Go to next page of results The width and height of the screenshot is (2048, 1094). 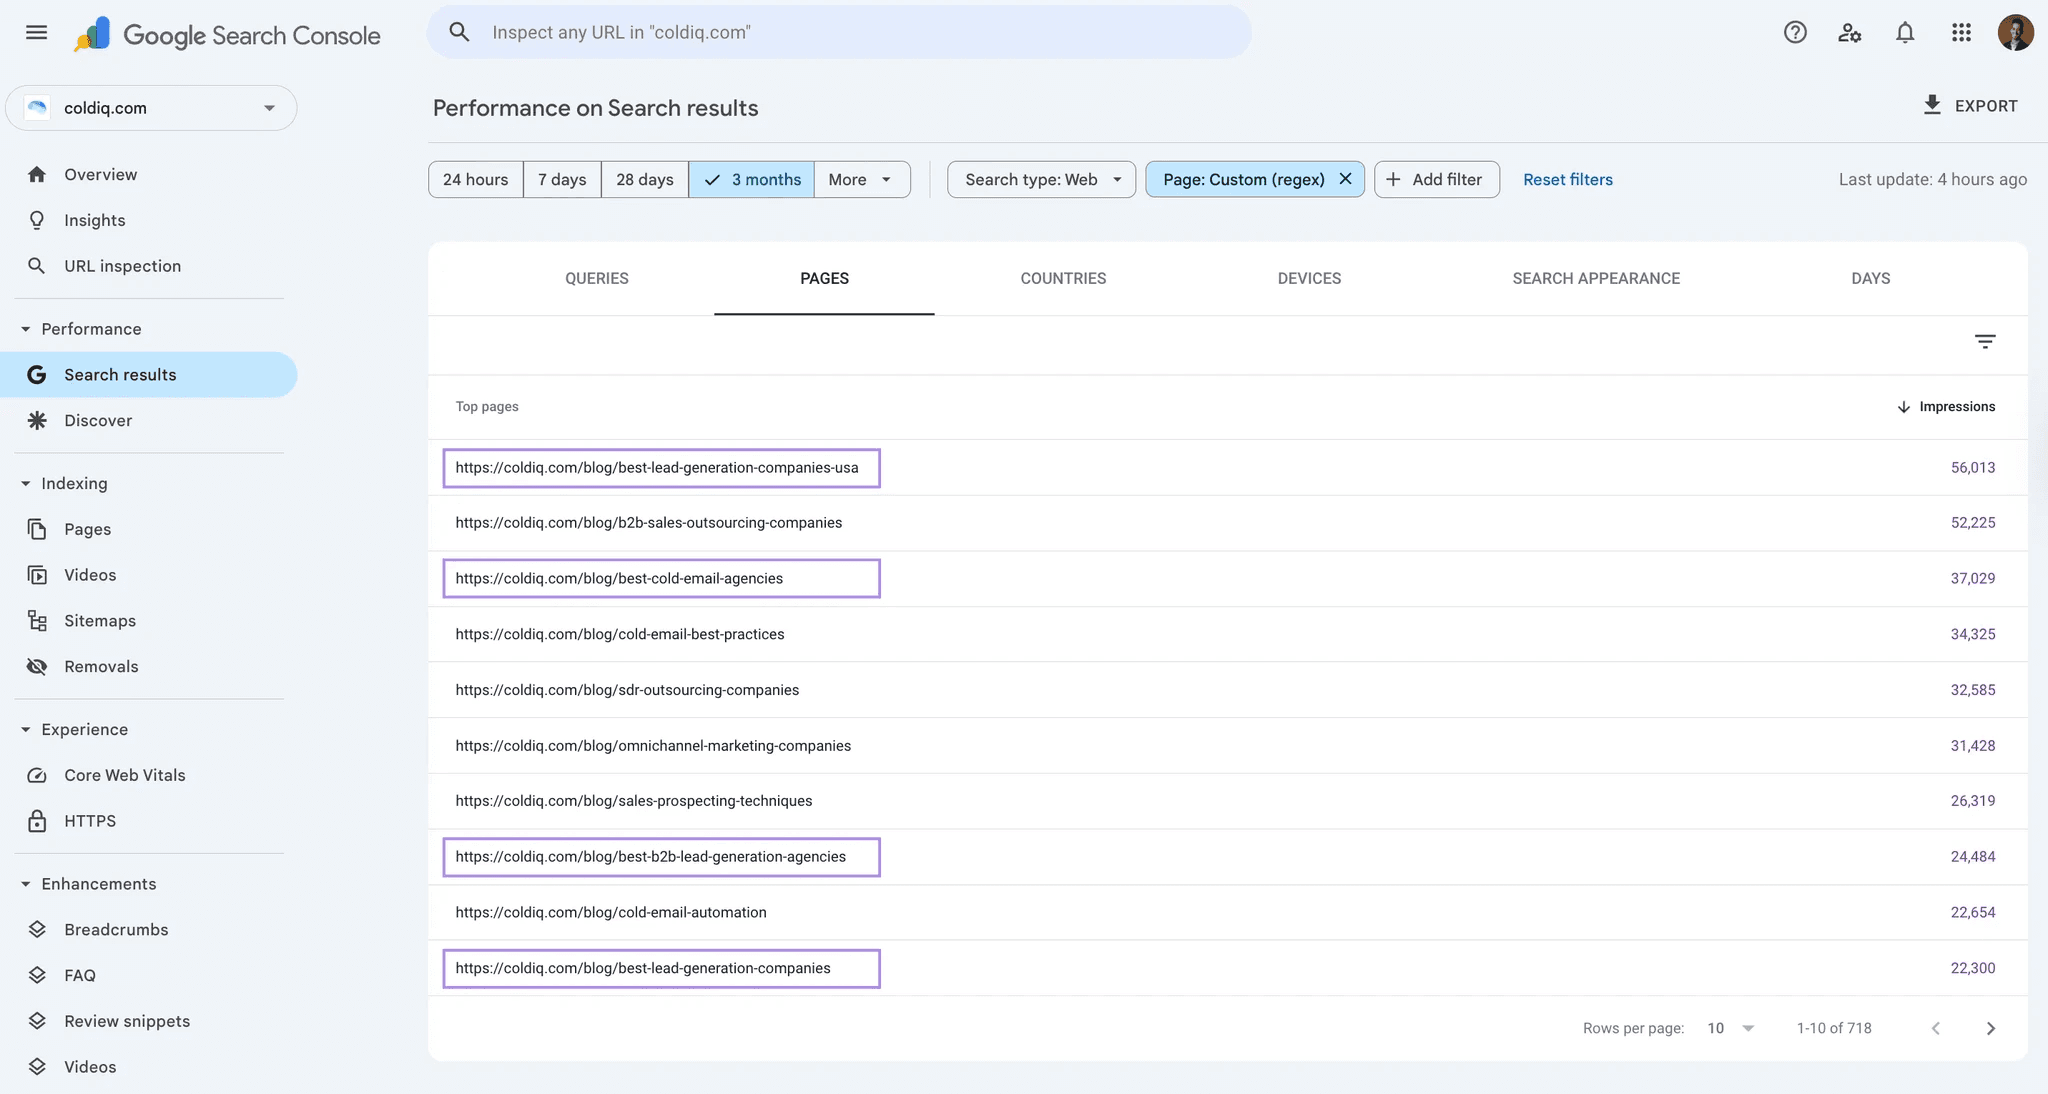click(1990, 1028)
